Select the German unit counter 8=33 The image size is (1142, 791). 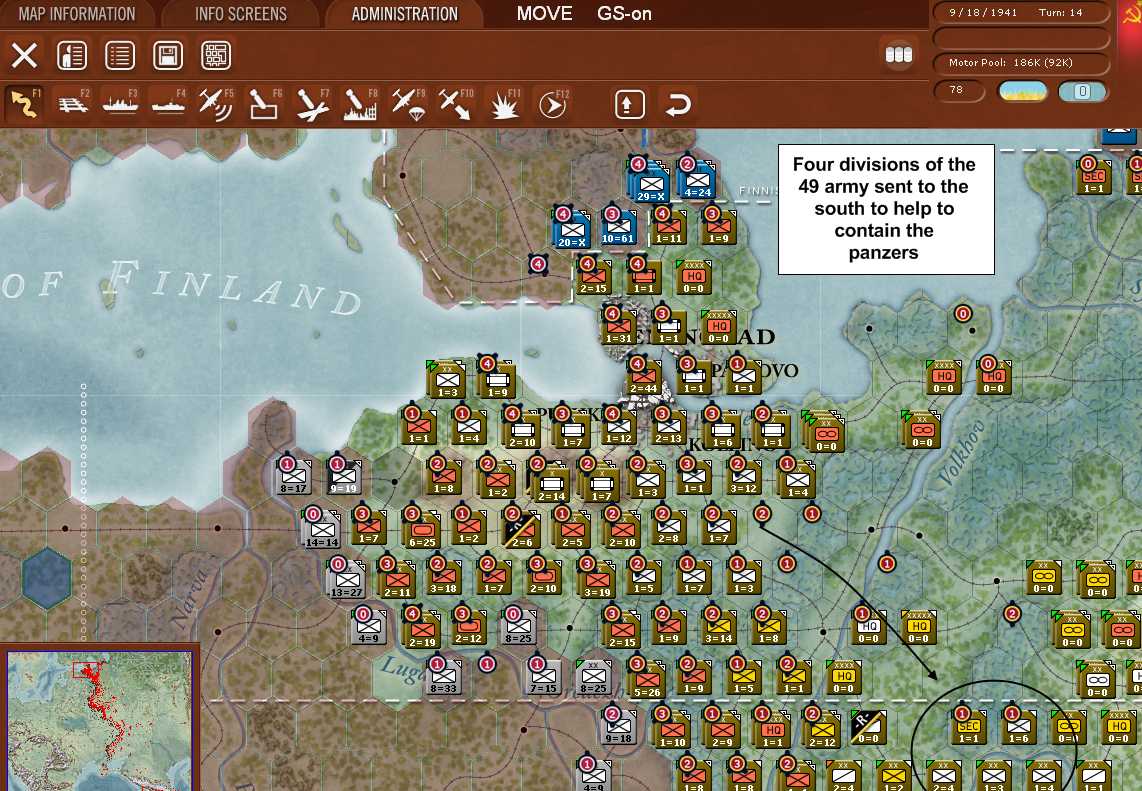pos(444,677)
